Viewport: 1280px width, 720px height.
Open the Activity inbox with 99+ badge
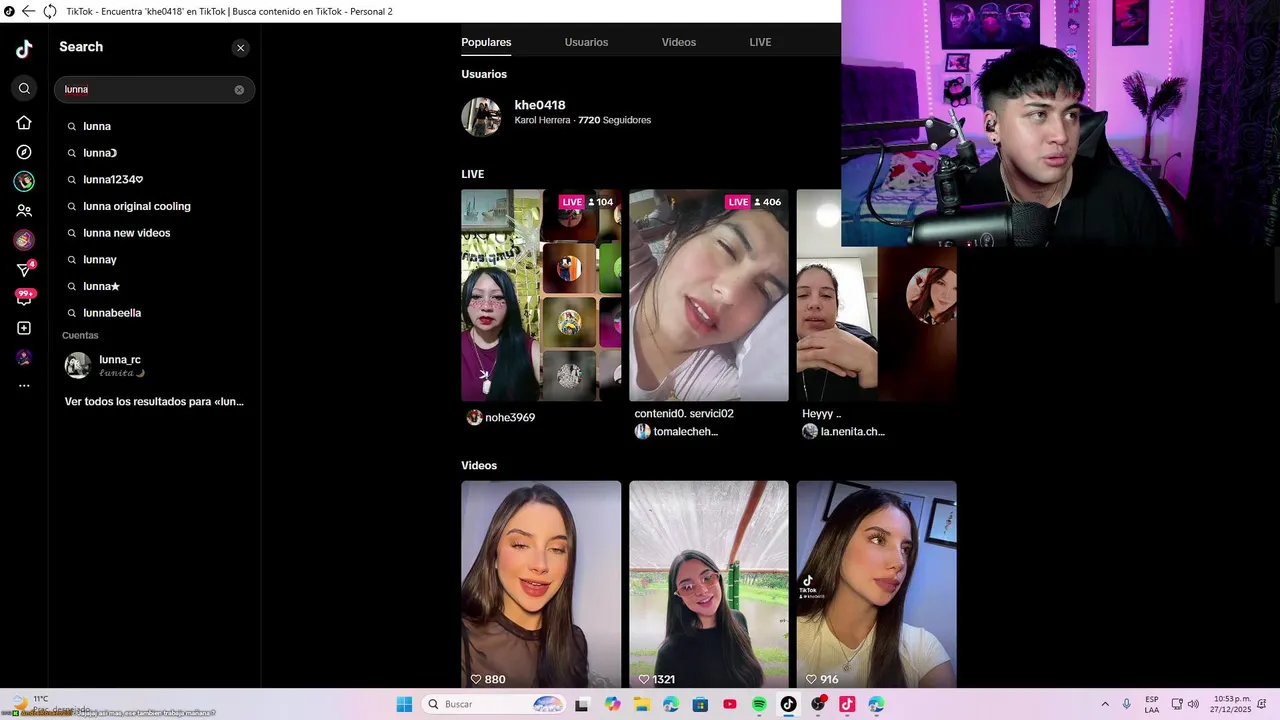(24, 298)
